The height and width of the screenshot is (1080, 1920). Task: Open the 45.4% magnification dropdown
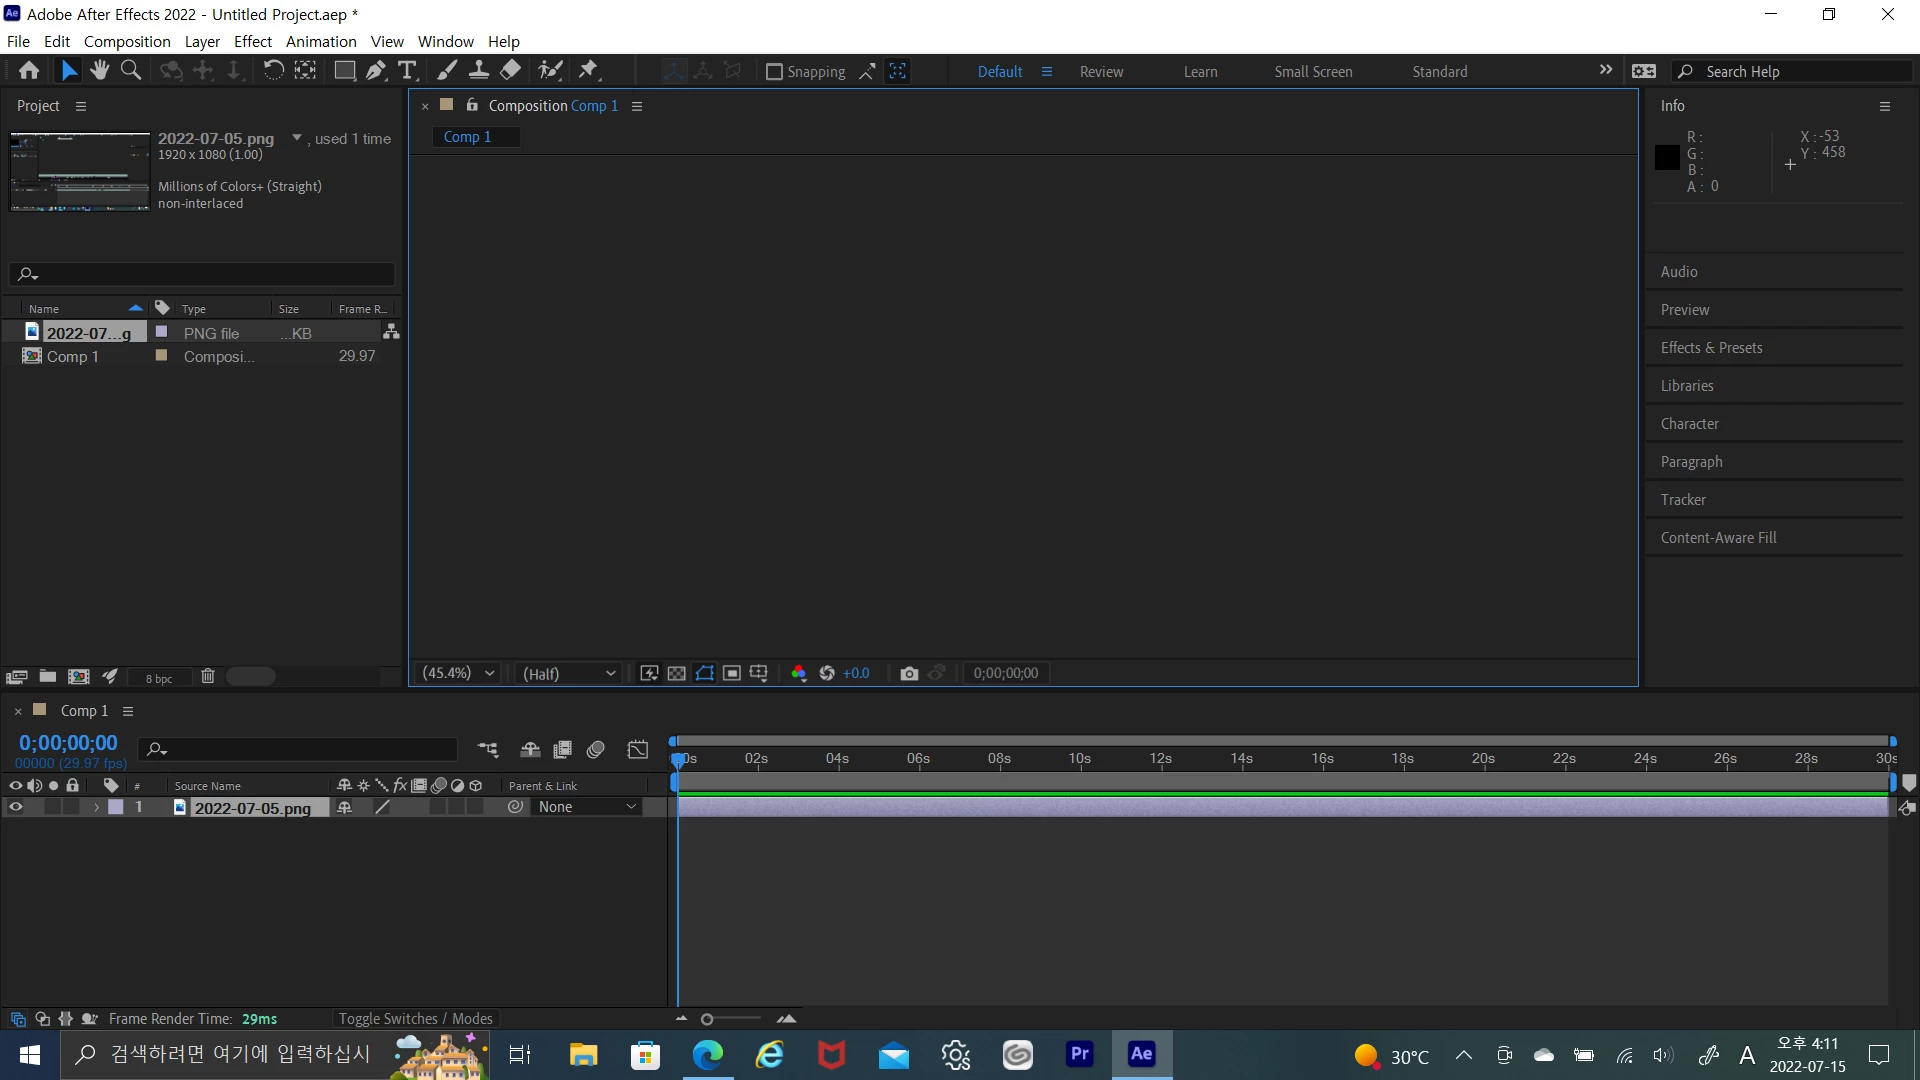pos(459,674)
